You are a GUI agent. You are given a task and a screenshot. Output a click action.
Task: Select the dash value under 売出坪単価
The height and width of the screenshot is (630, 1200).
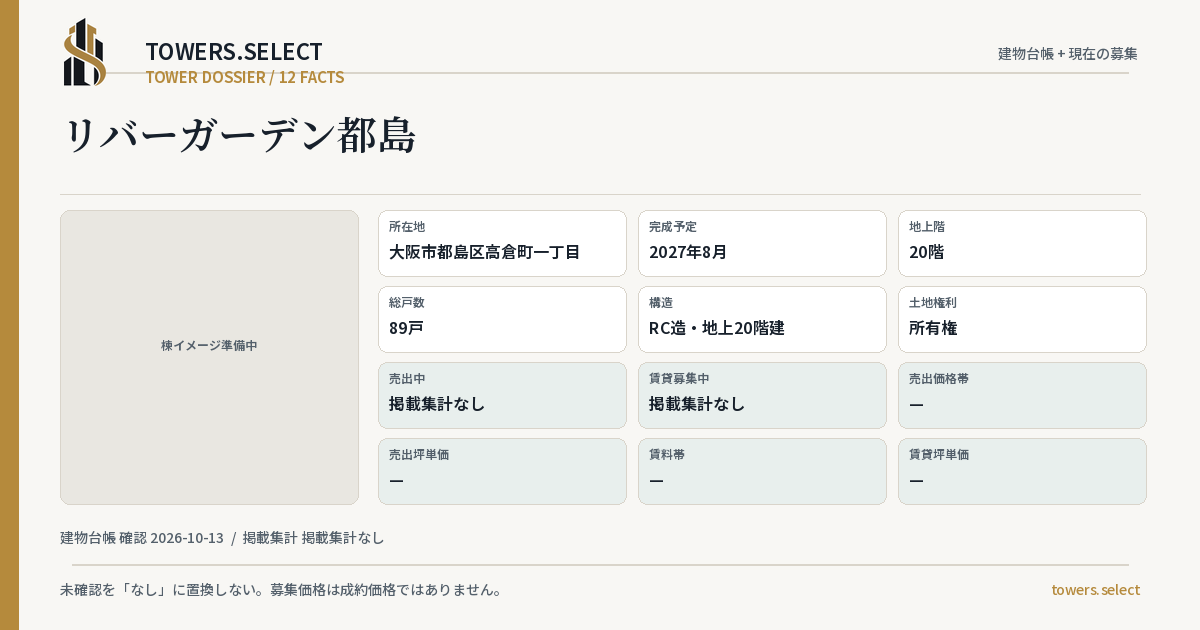(396, 480)
